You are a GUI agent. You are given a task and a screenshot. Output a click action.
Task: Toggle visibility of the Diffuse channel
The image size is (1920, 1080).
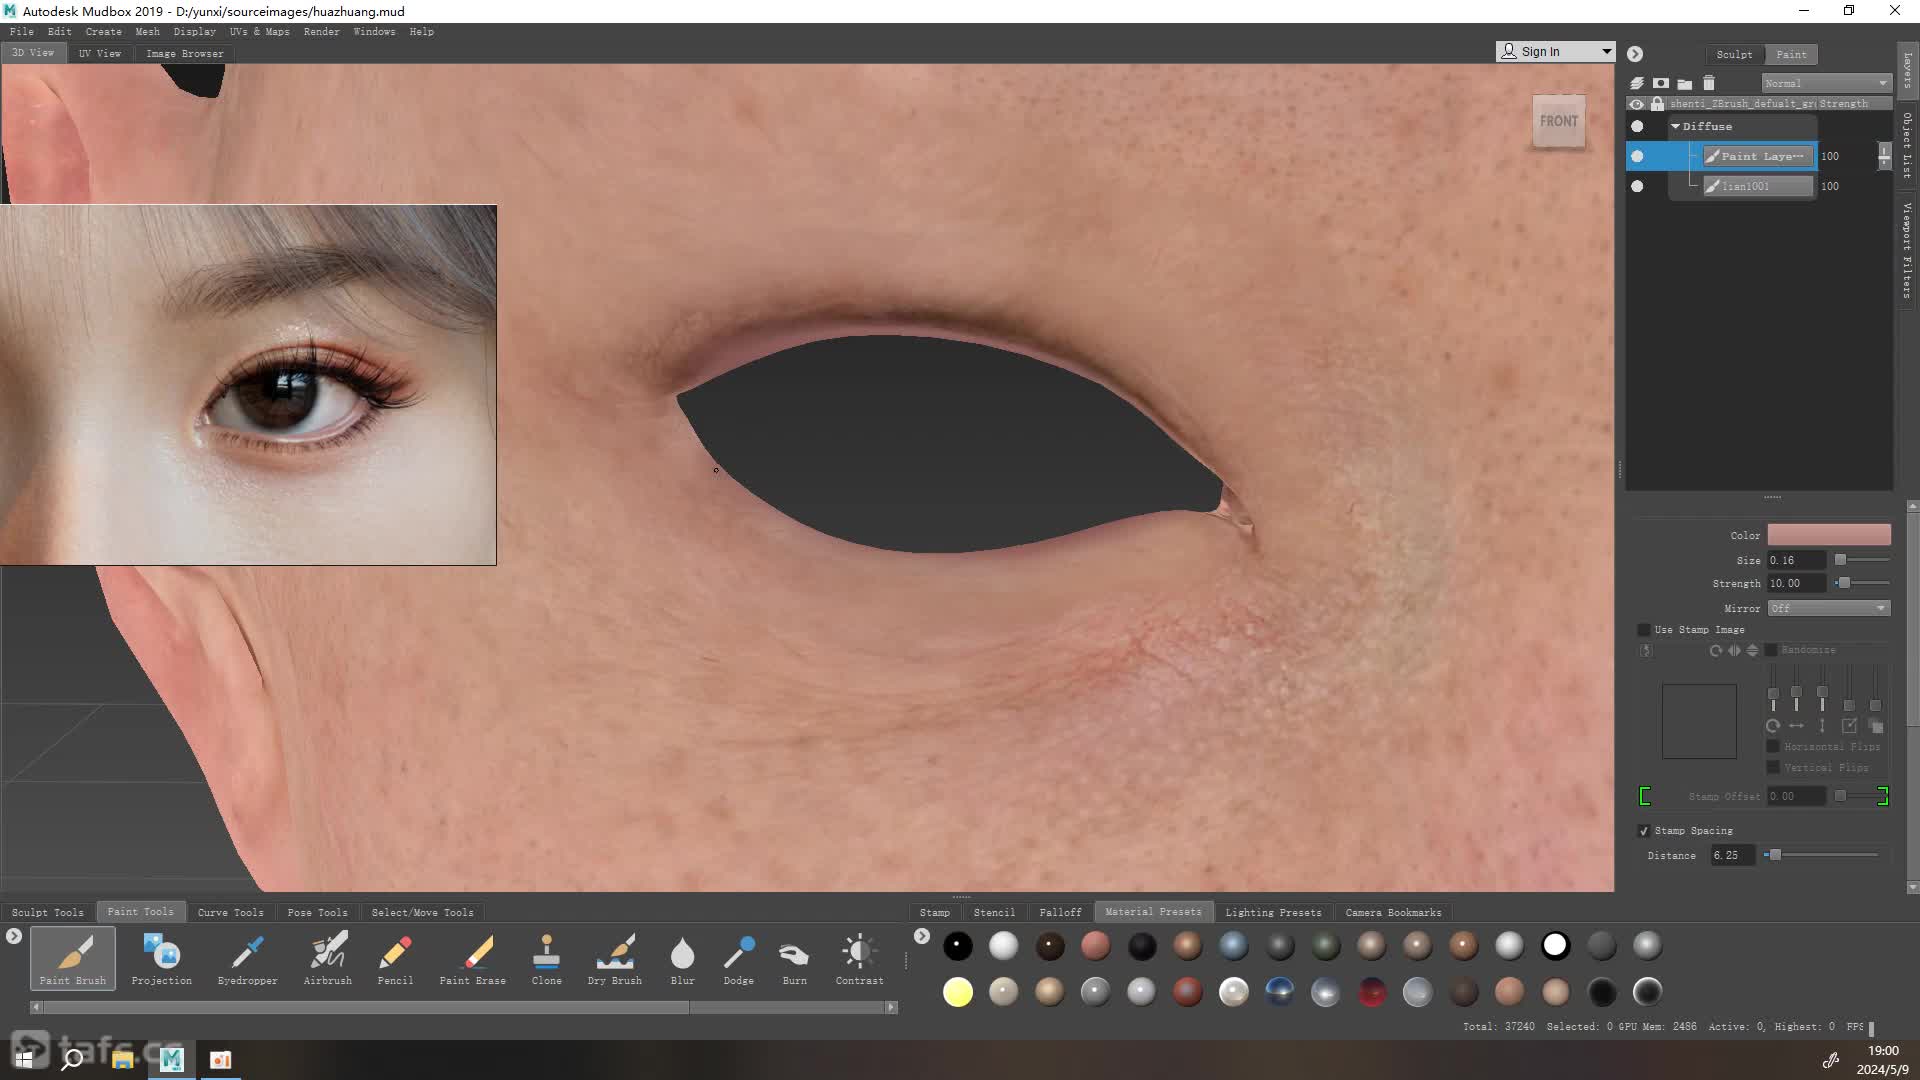[1637, 126]
